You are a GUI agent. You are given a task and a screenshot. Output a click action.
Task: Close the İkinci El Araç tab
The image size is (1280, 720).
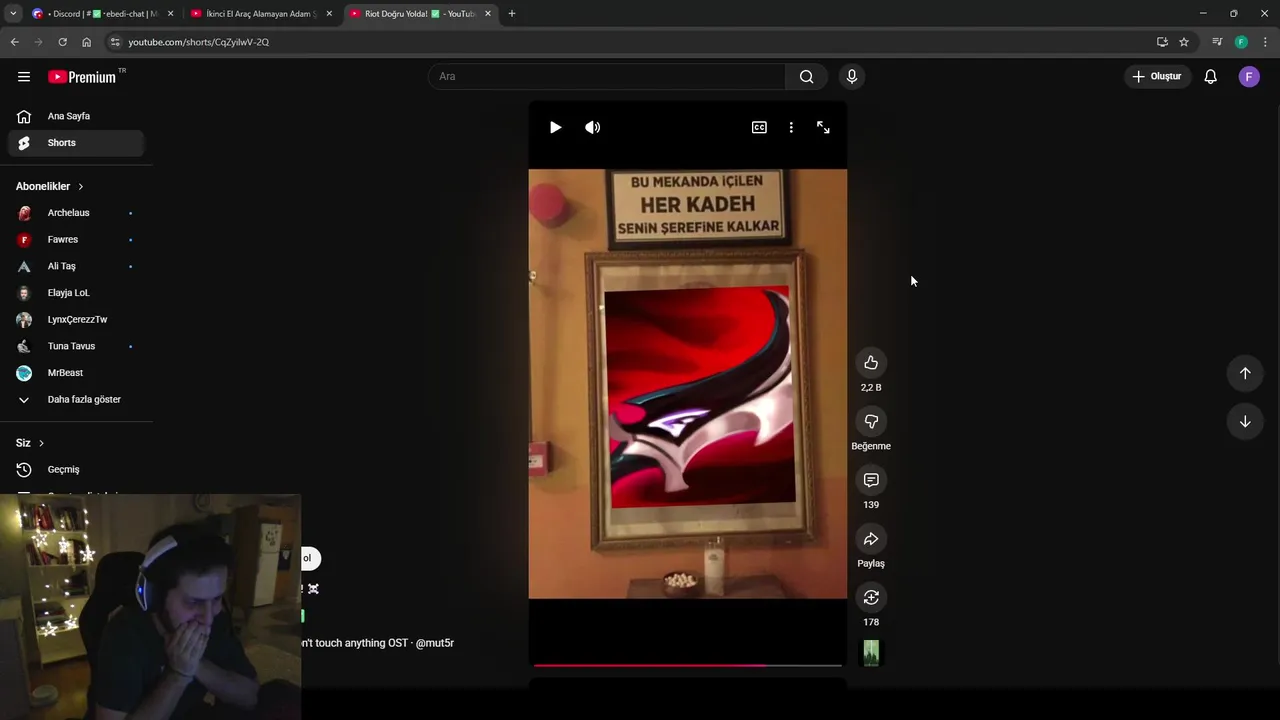329,14
